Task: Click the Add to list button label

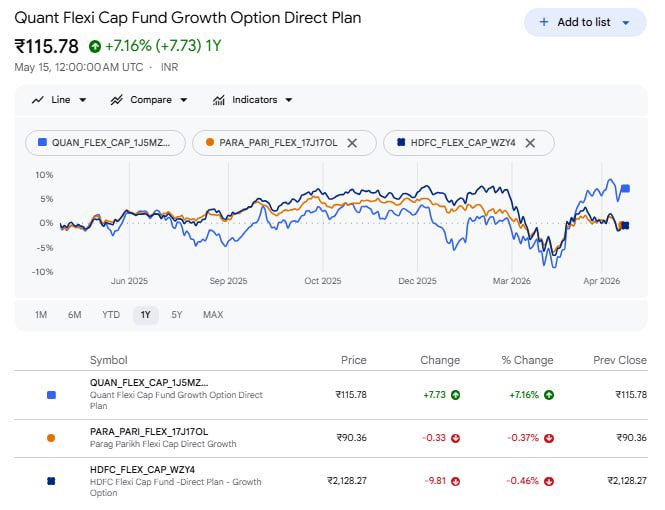Action: point(584,22)
